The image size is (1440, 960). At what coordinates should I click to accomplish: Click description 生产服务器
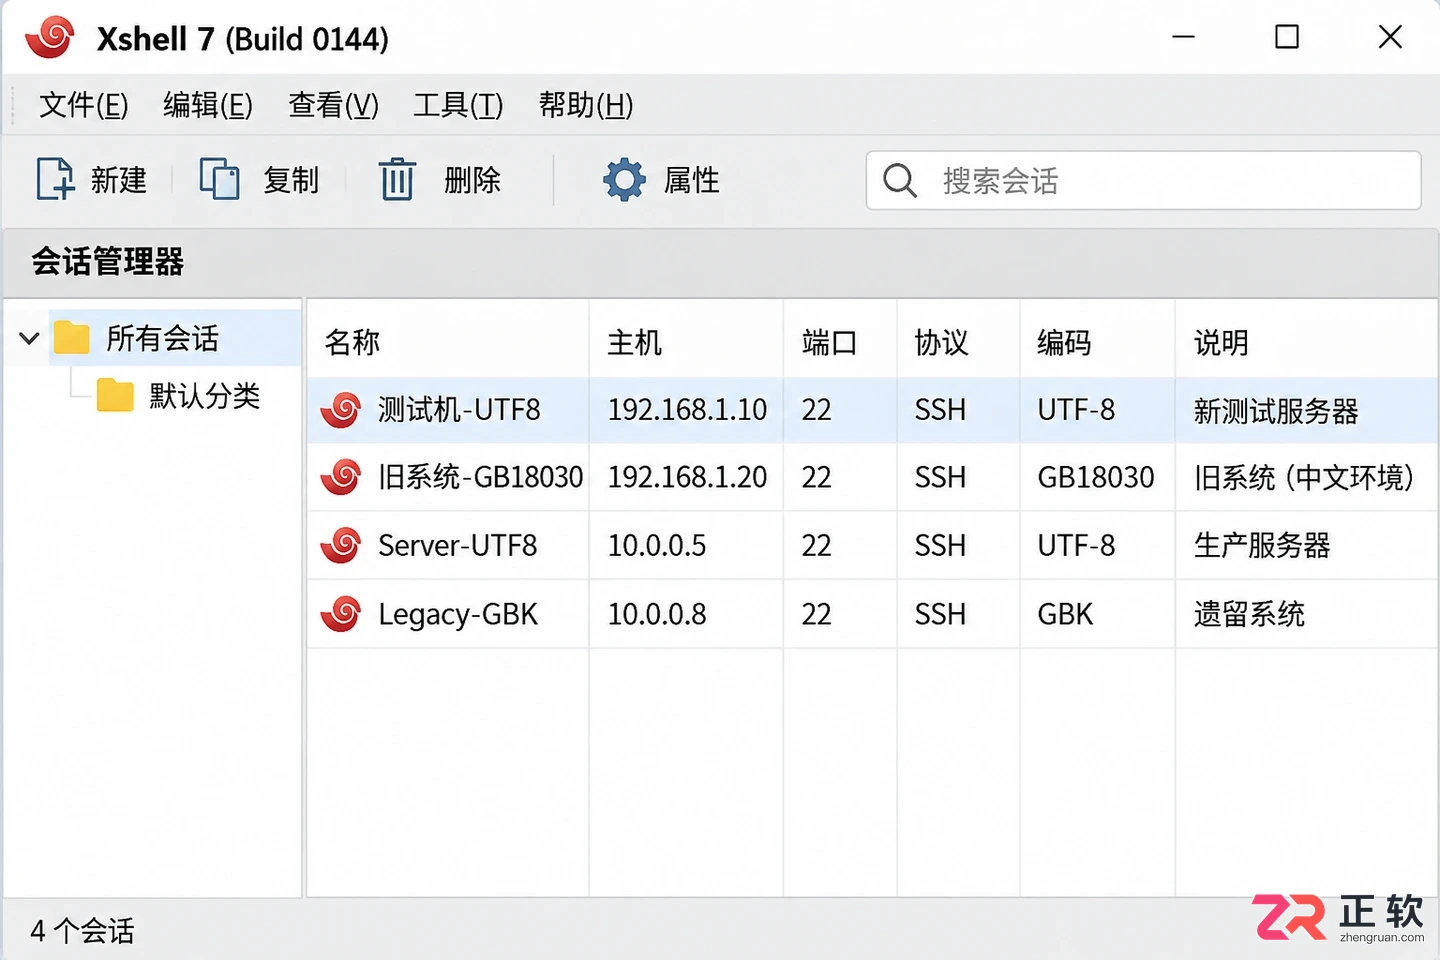(1262, 545)
